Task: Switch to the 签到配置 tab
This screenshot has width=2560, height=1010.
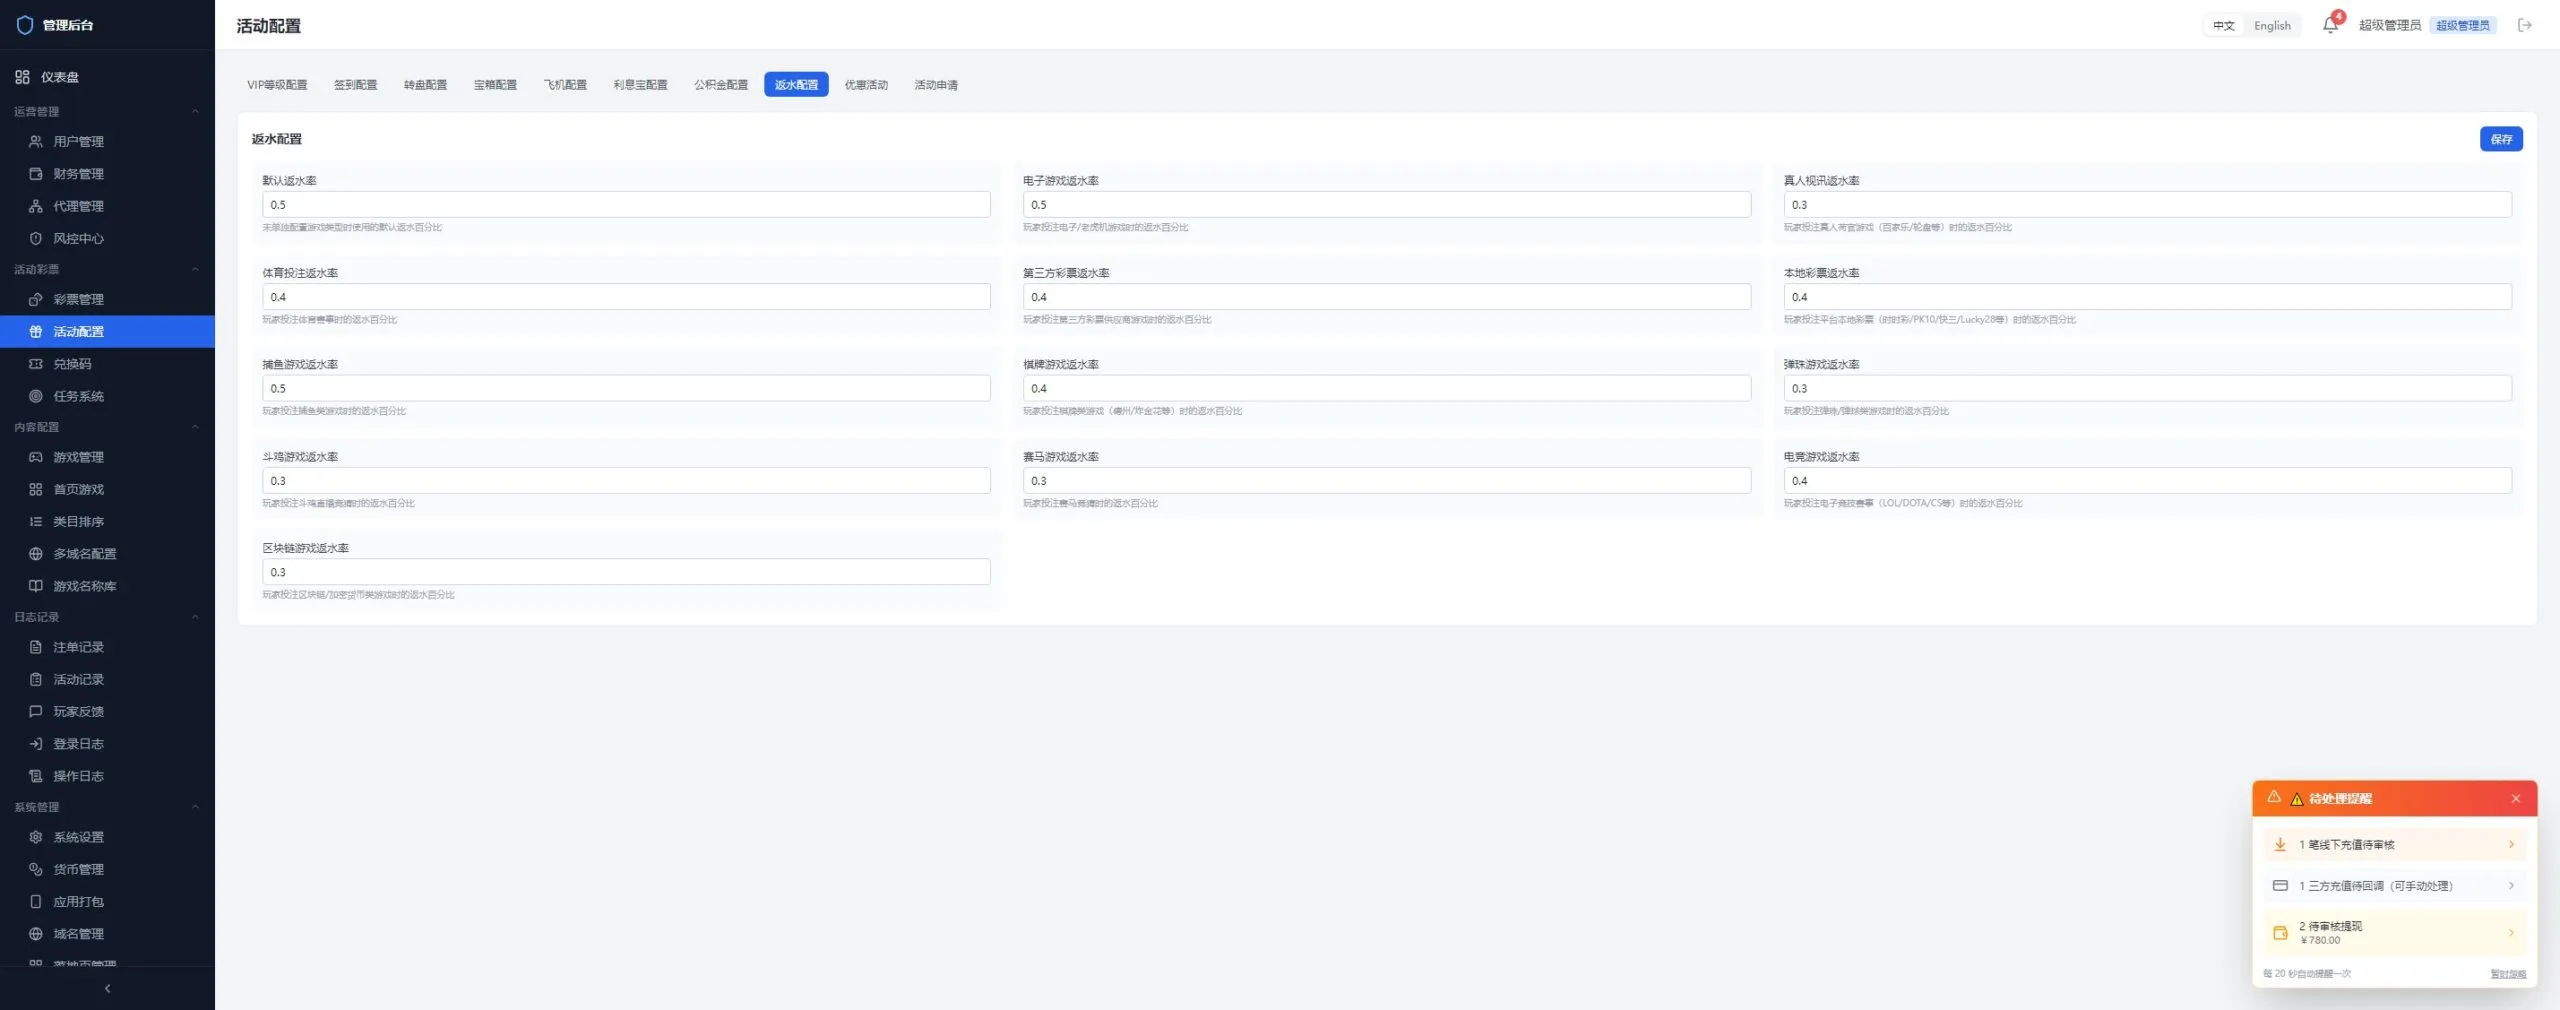Action: pyautogui.click(x=355, y=85)
